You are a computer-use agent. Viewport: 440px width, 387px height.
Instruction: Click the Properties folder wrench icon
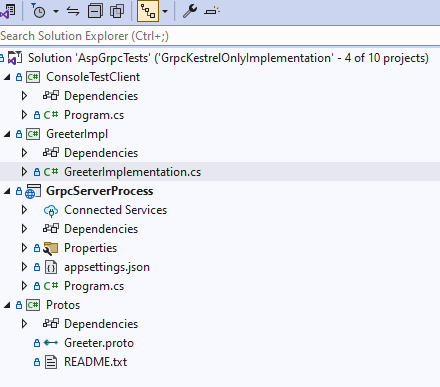pos(51,249)
